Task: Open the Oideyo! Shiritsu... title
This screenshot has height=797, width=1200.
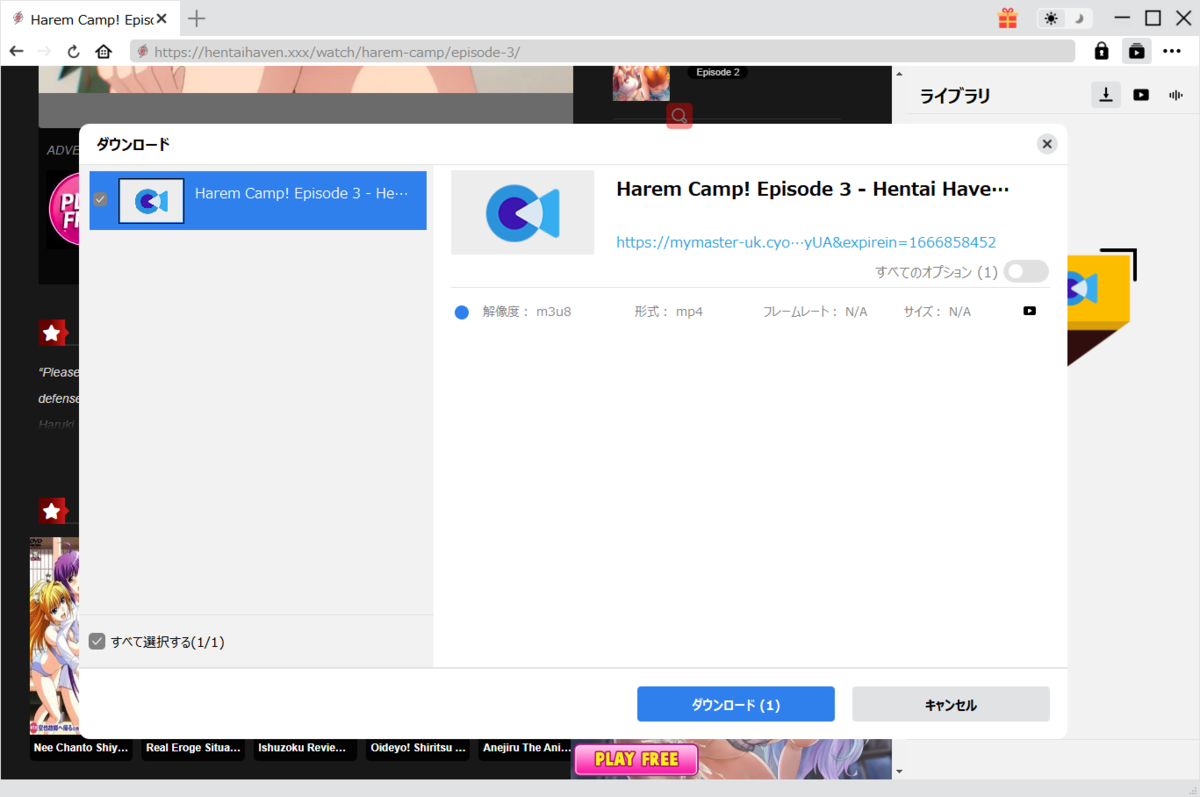Action: (419, 748)
